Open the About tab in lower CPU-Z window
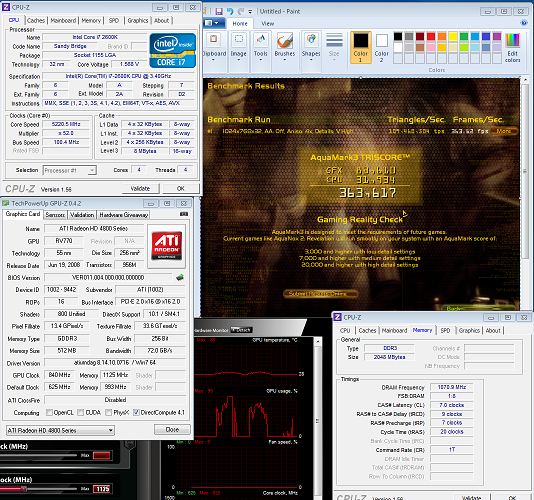The image size is (534, 500). [x=493, y=330]
